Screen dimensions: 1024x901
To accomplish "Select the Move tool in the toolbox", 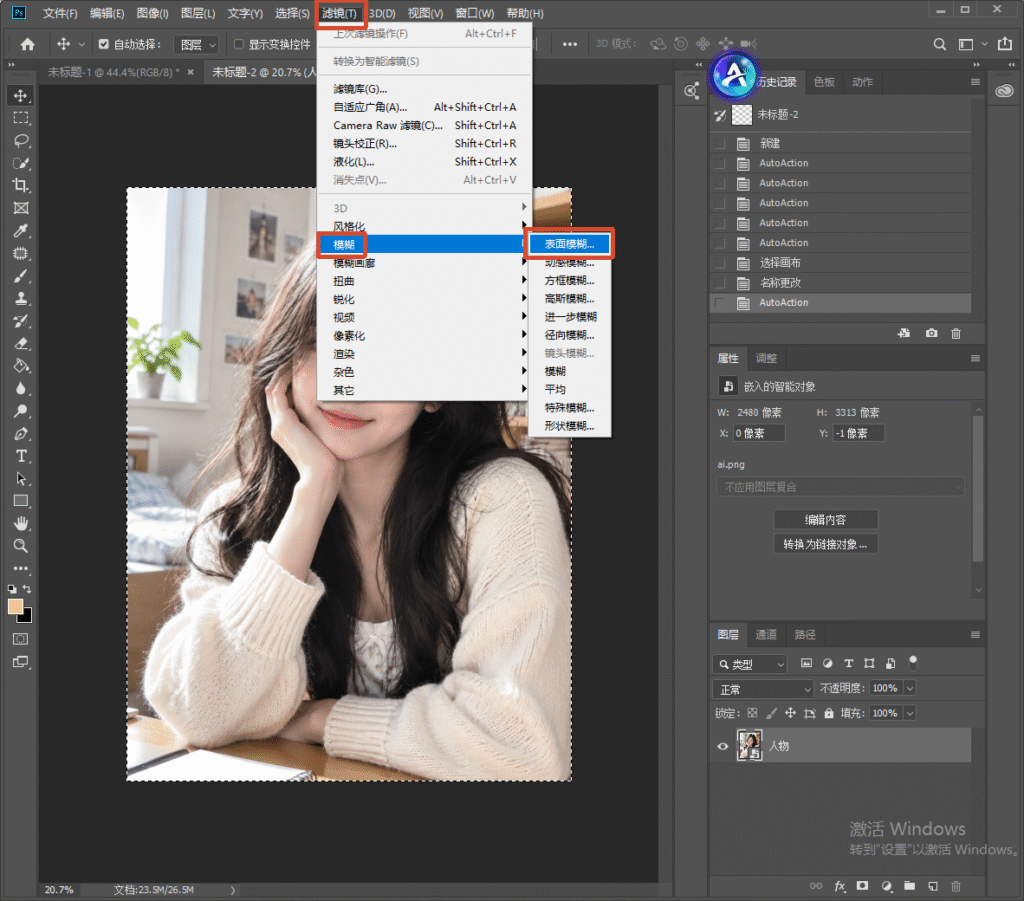I will (x=21, y=95).
